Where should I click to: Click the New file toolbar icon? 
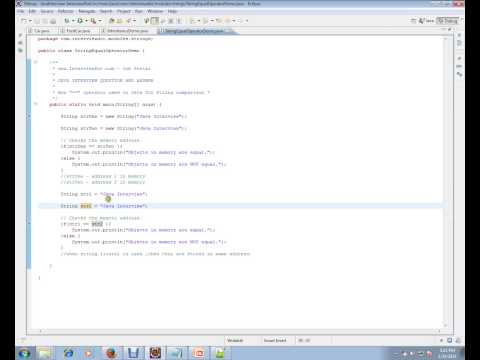click(24, 21)
